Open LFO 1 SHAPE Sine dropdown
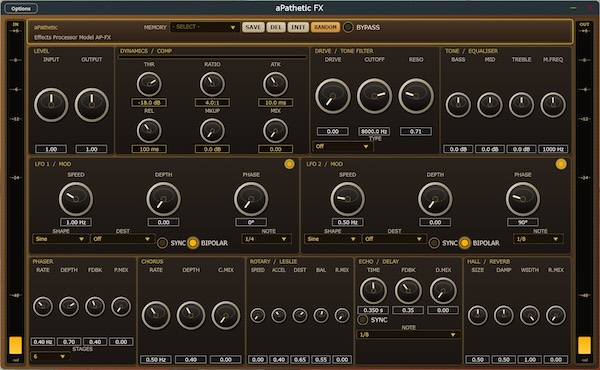The width and height of the screenshot is (600, 370). [60, 239]
